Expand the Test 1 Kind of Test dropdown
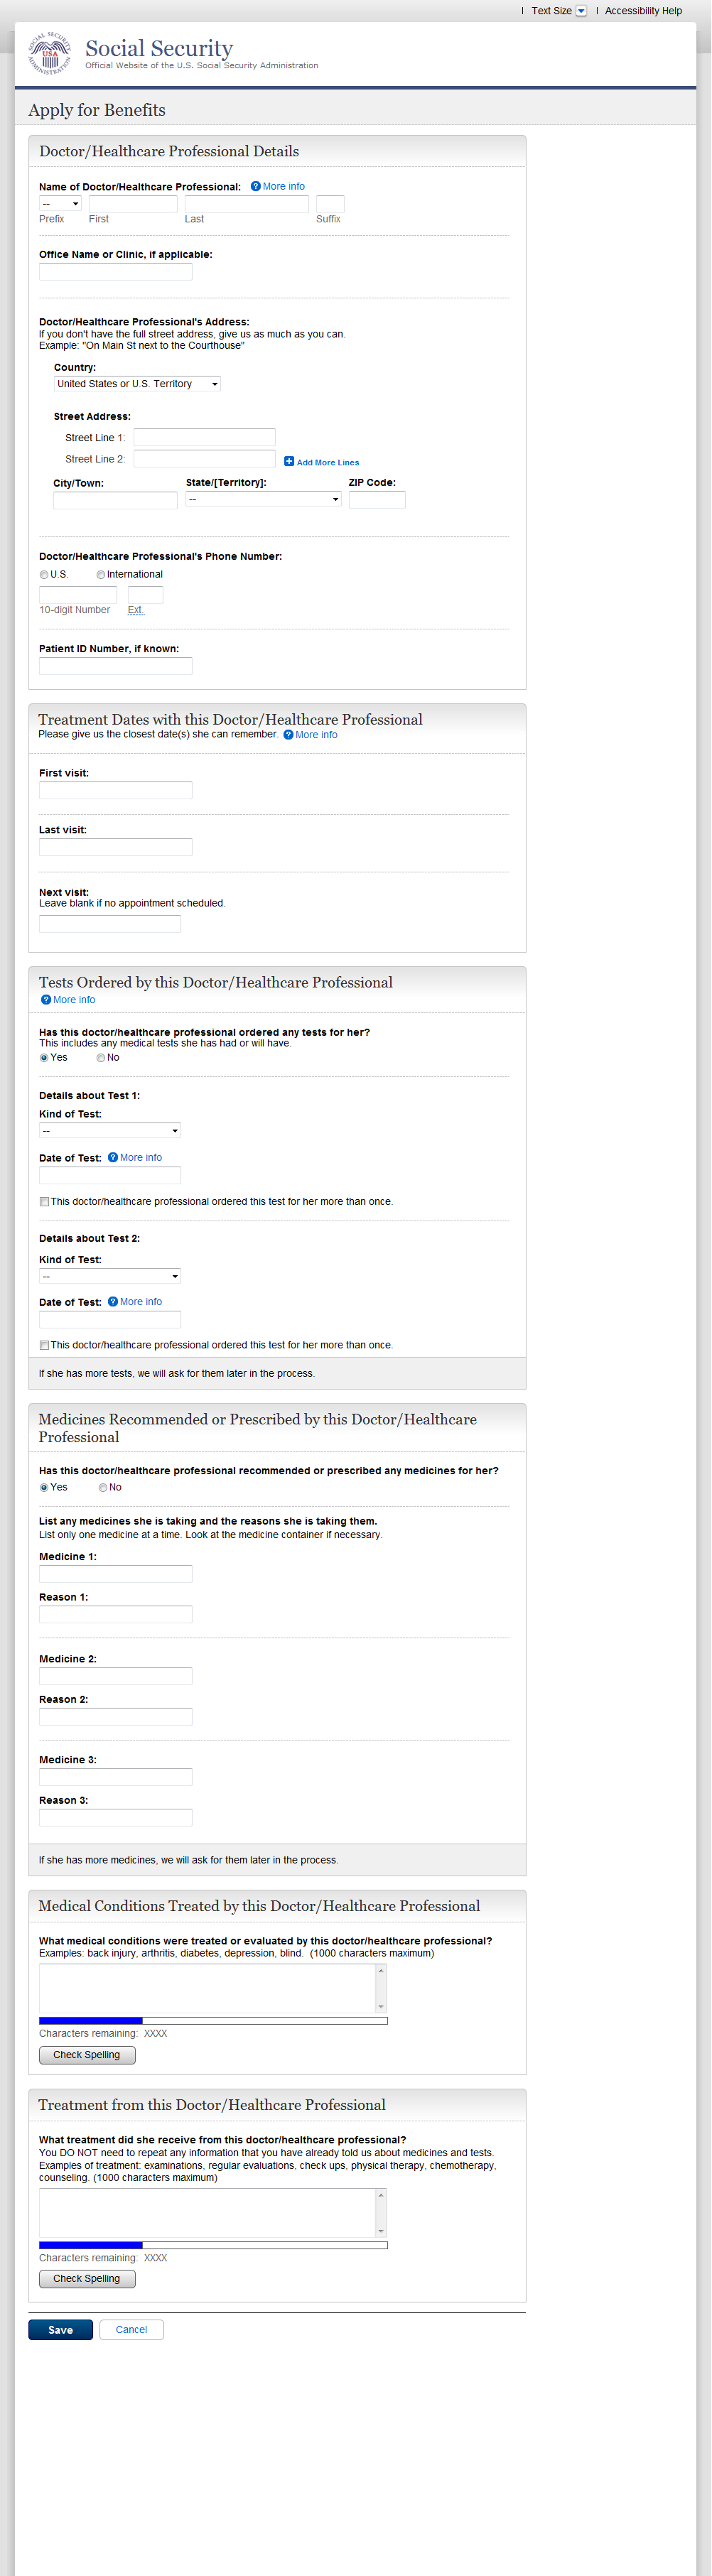This screenshot has width=712, height=2576. click(110, 1131)
